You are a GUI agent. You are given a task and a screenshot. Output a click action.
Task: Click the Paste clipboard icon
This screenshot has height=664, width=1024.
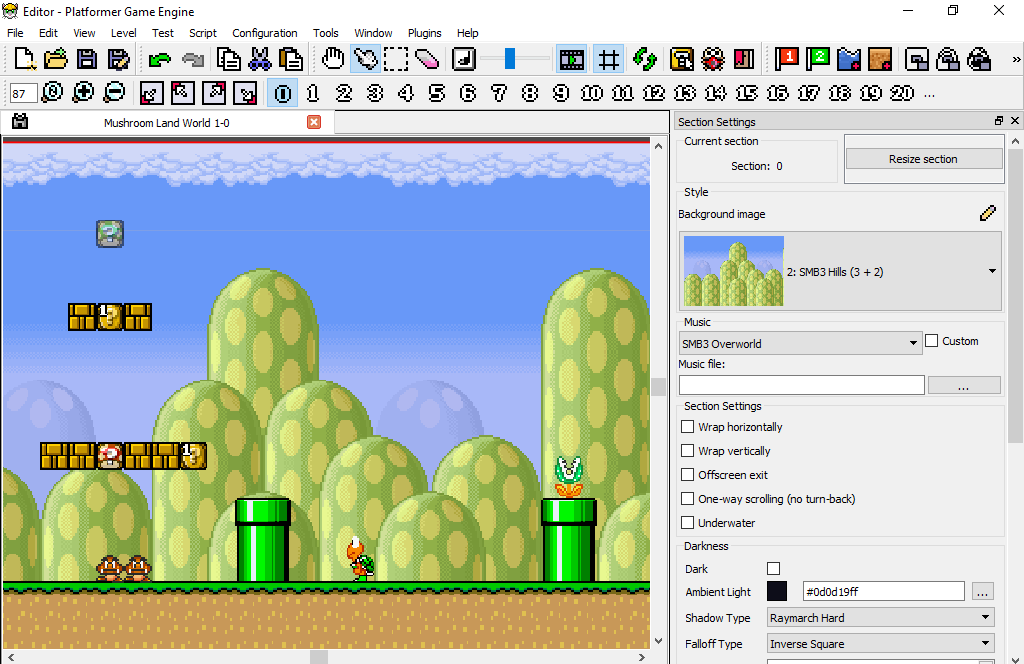point(291,59)
